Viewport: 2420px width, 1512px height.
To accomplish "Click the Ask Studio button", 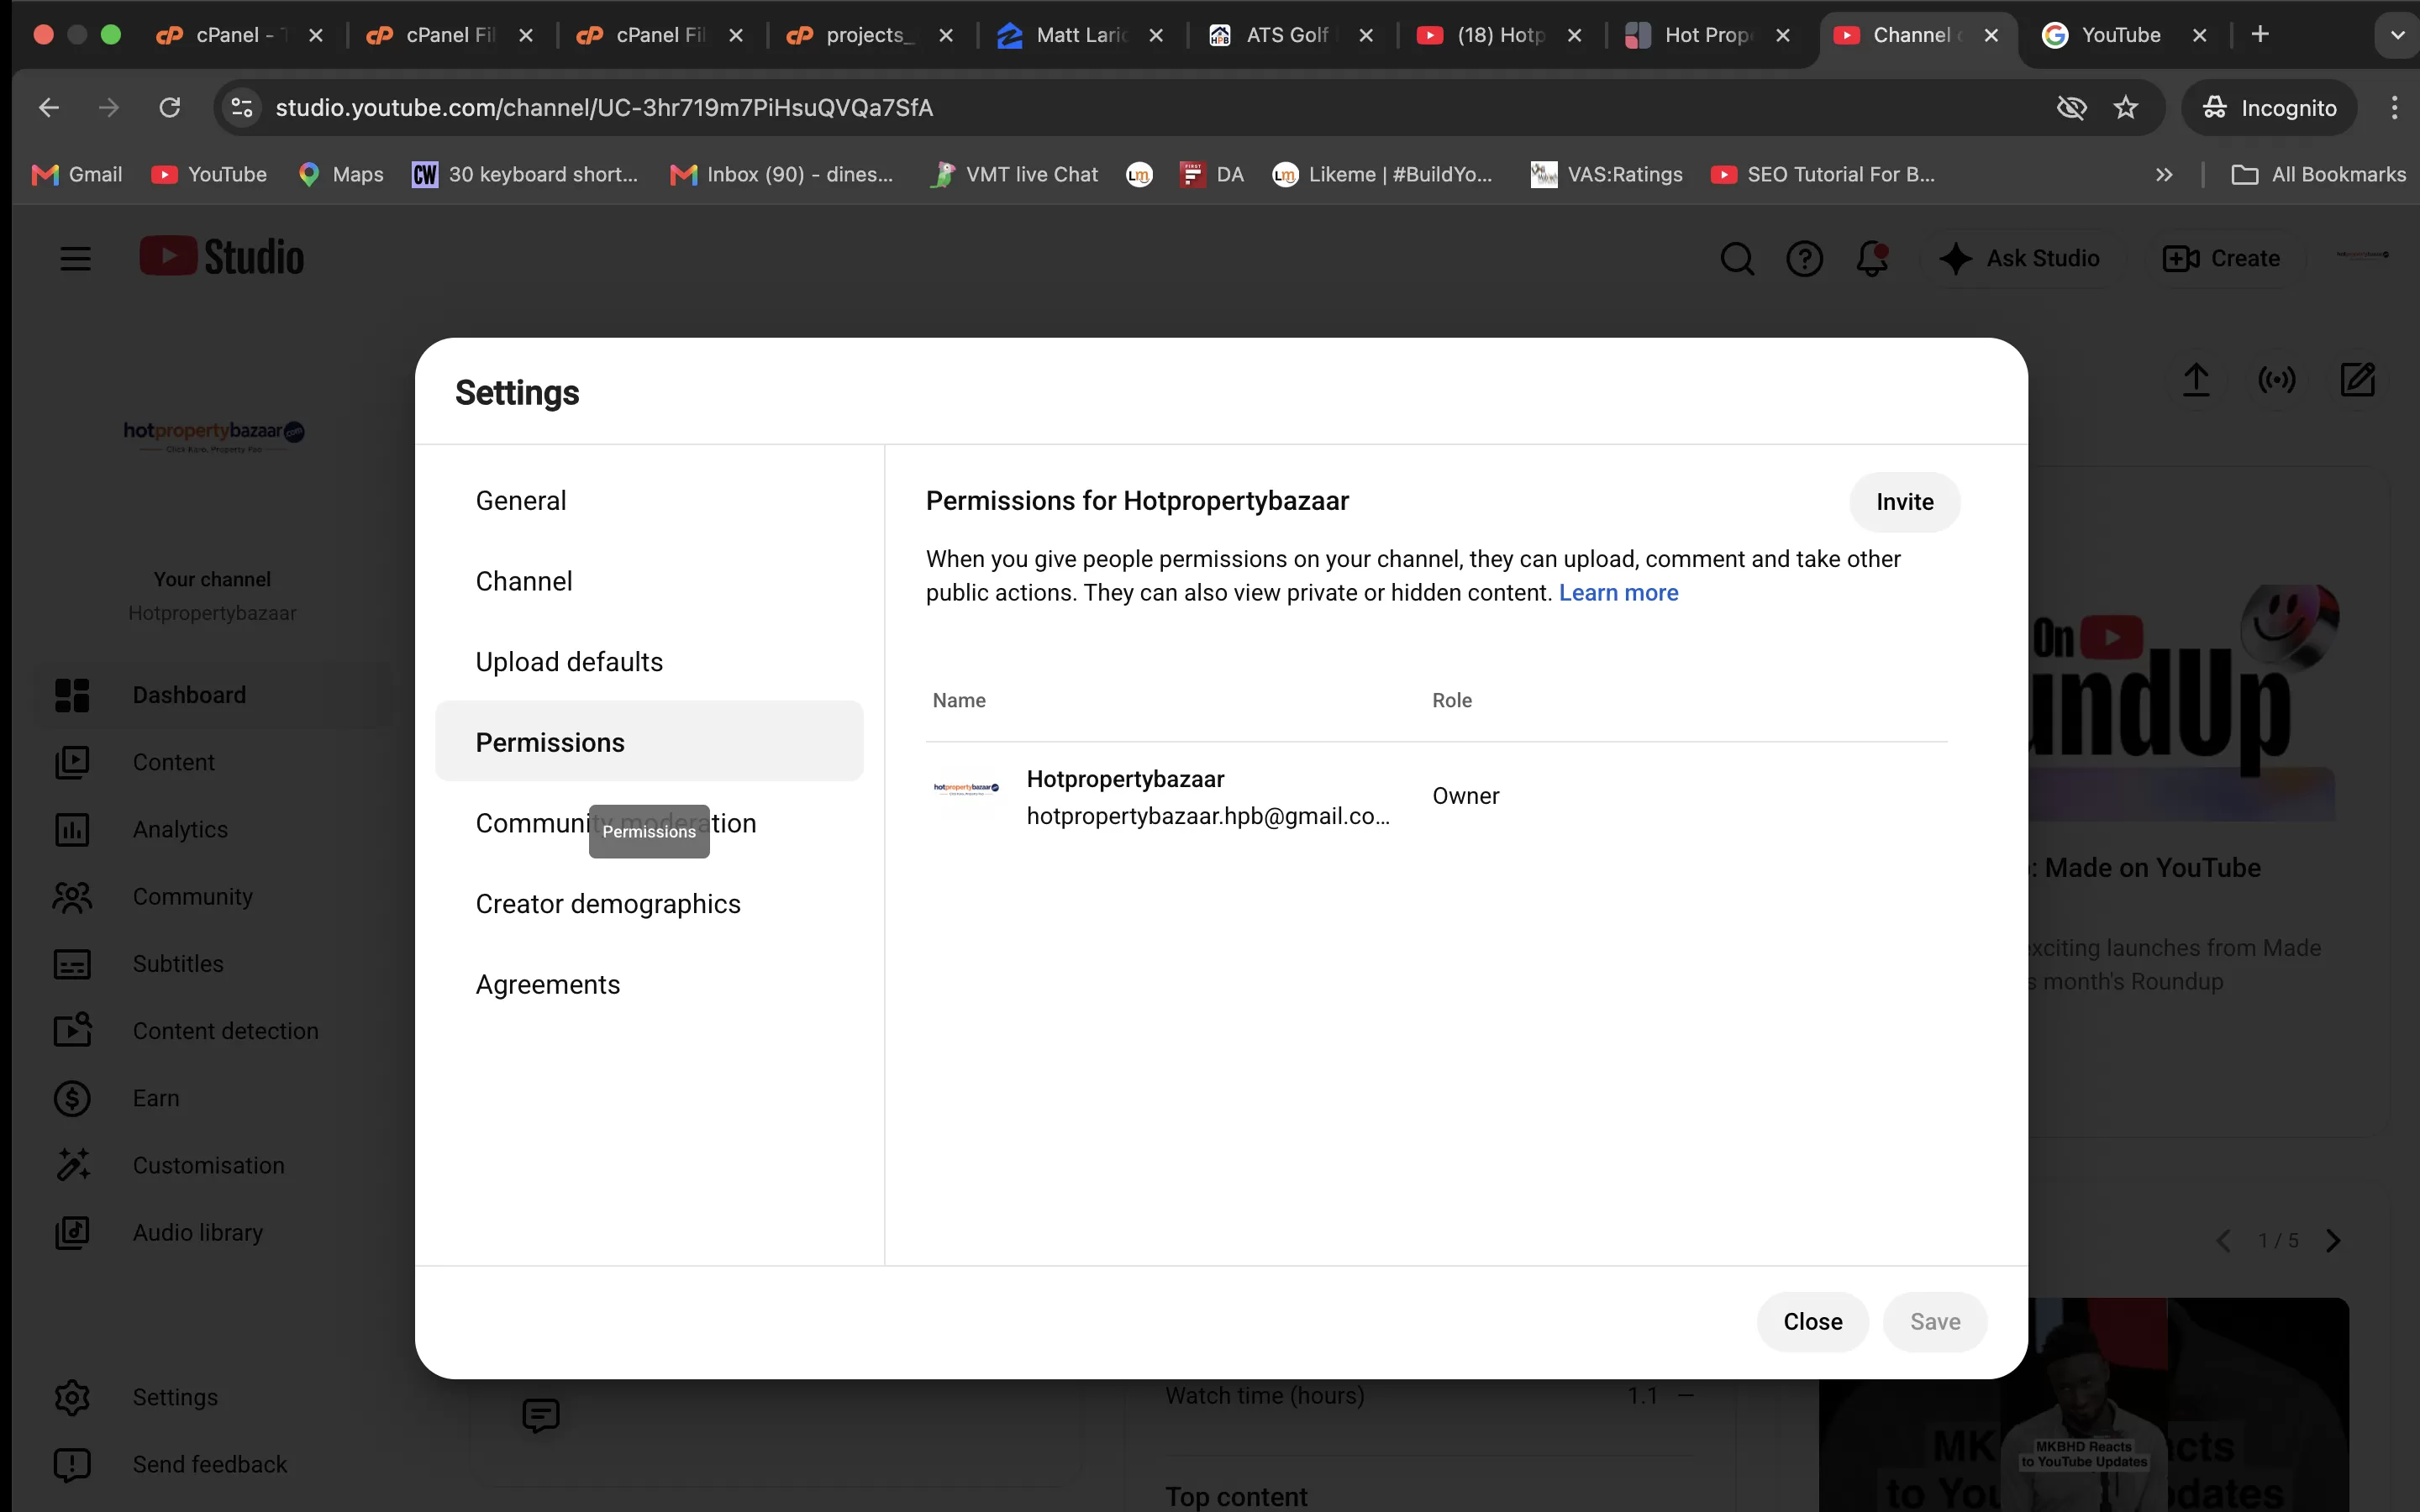I will [x=2020, y=259].
